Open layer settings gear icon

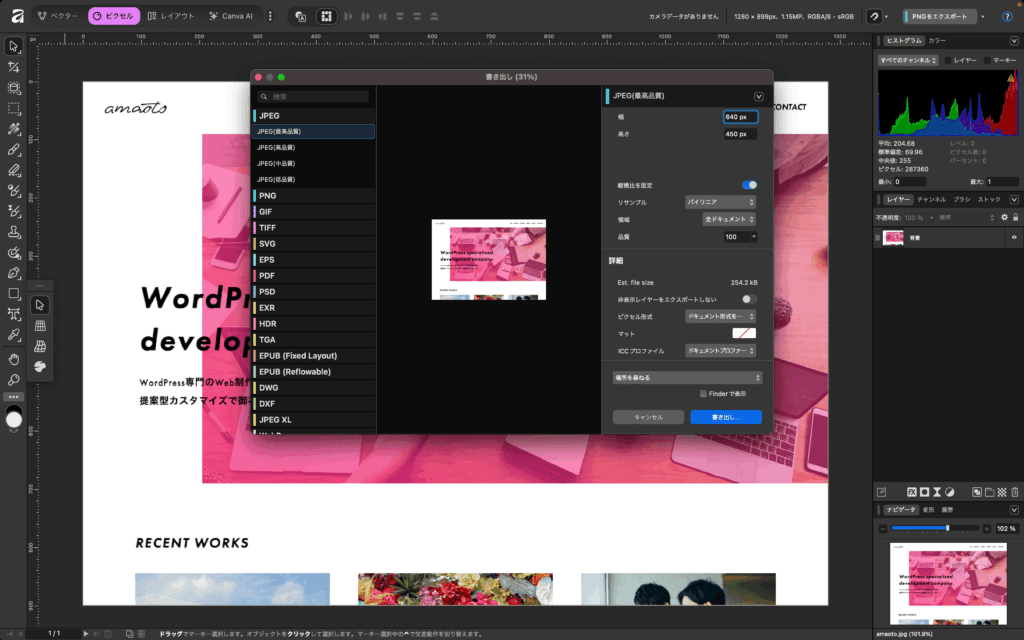[x=1004, y=217]
